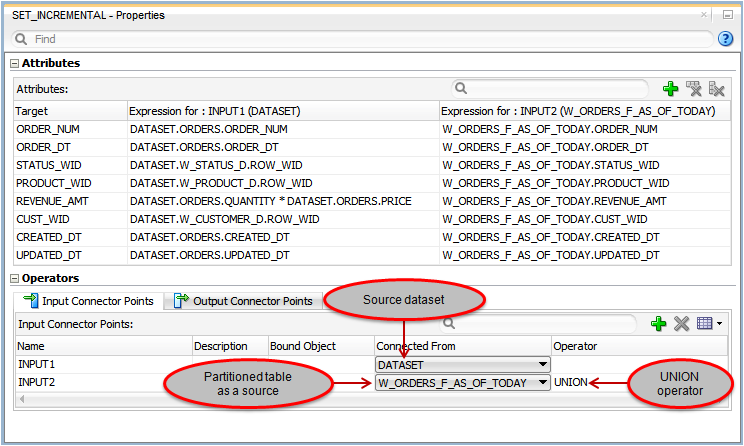Select the INPUT2 connector row name
744x446 pixels.
click(x=37, y=382)
